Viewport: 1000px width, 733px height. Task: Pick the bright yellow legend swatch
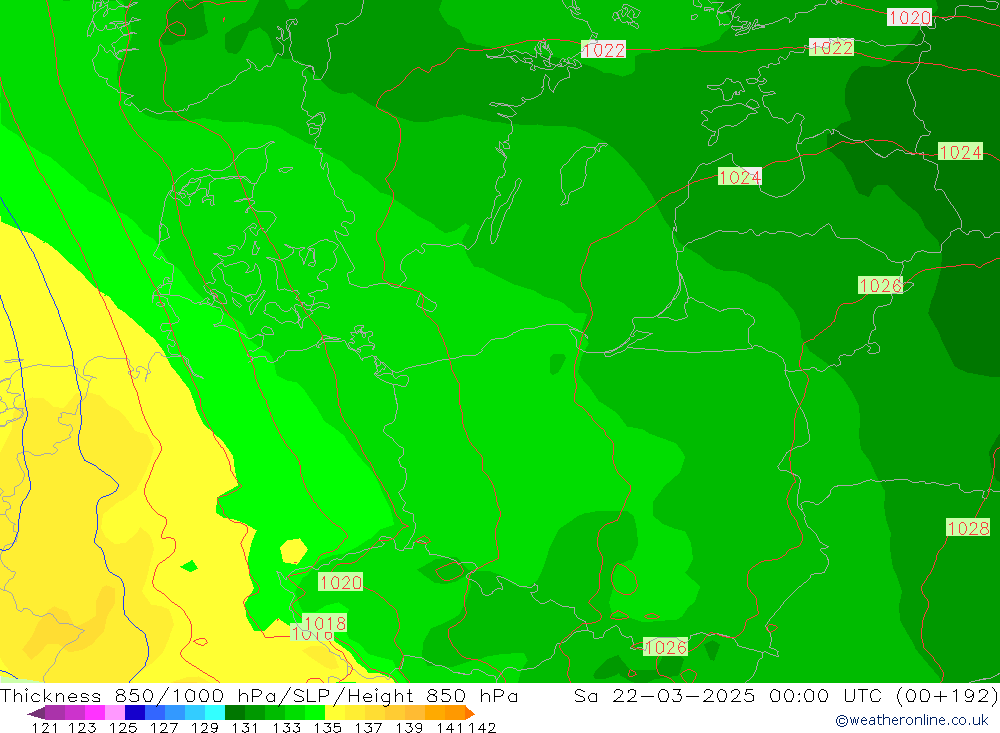point(335,713)
